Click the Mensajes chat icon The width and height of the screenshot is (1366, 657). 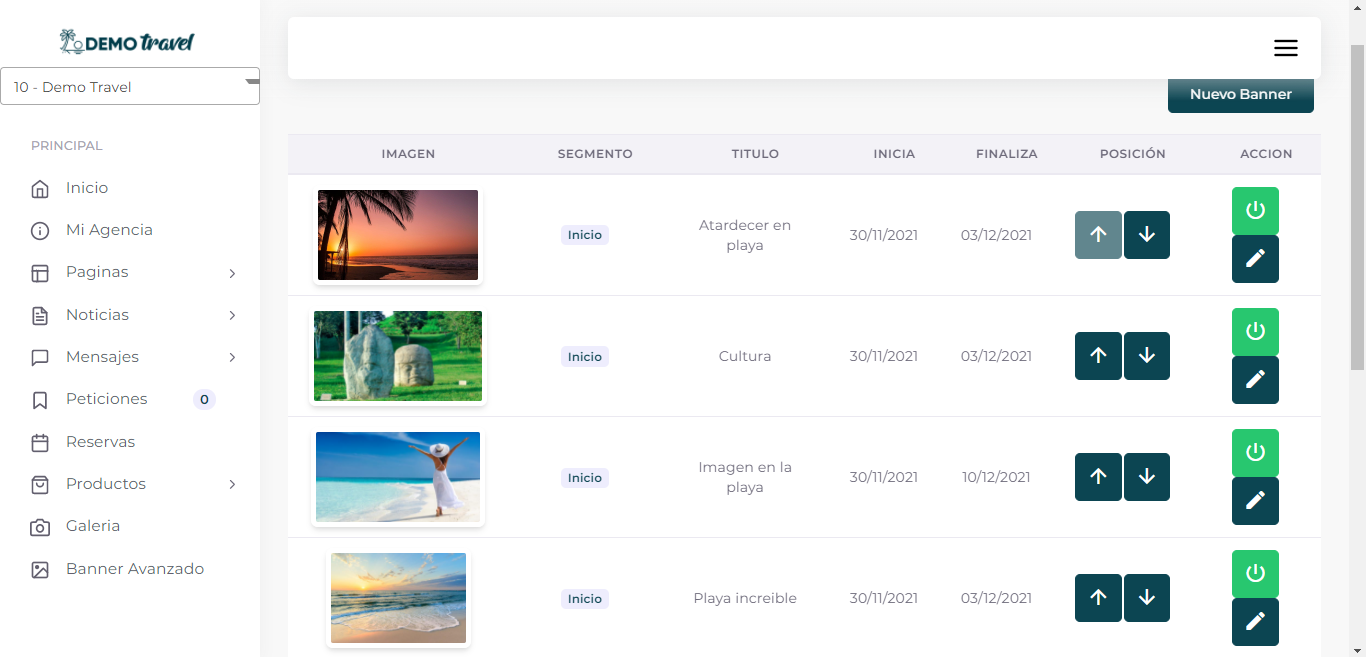(40, 358)
